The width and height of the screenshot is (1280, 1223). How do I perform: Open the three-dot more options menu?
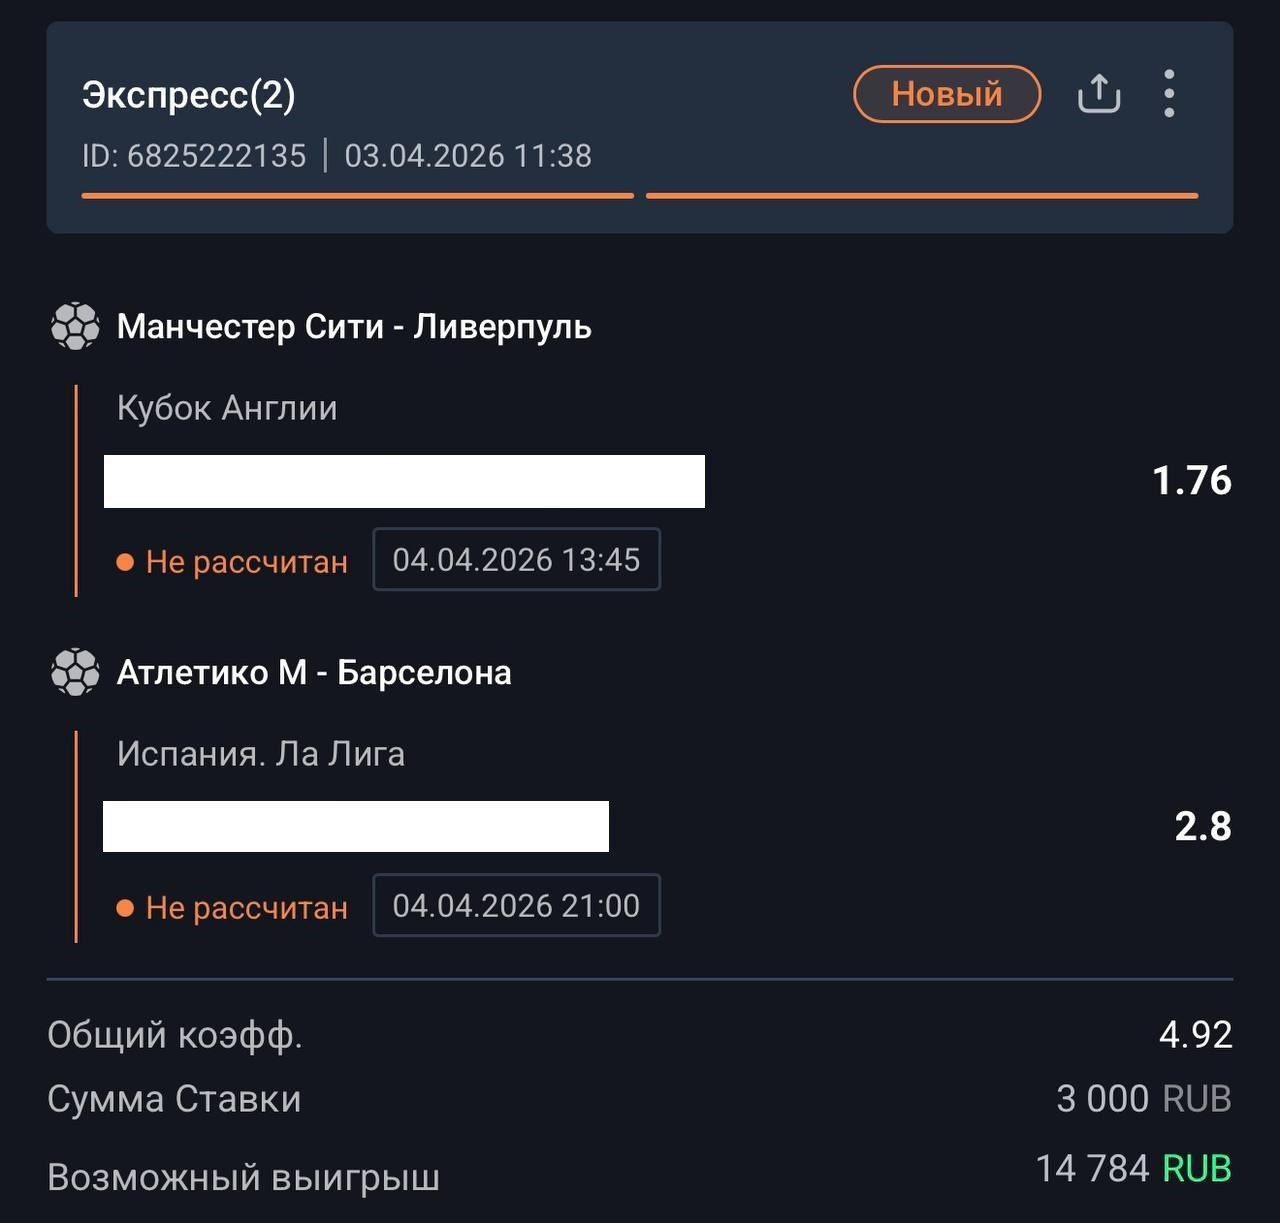(x=1169, y=94)
